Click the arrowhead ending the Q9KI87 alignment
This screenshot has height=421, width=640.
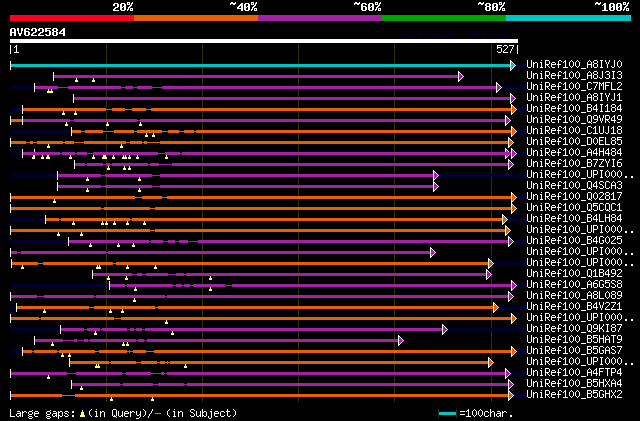[445, 330]
